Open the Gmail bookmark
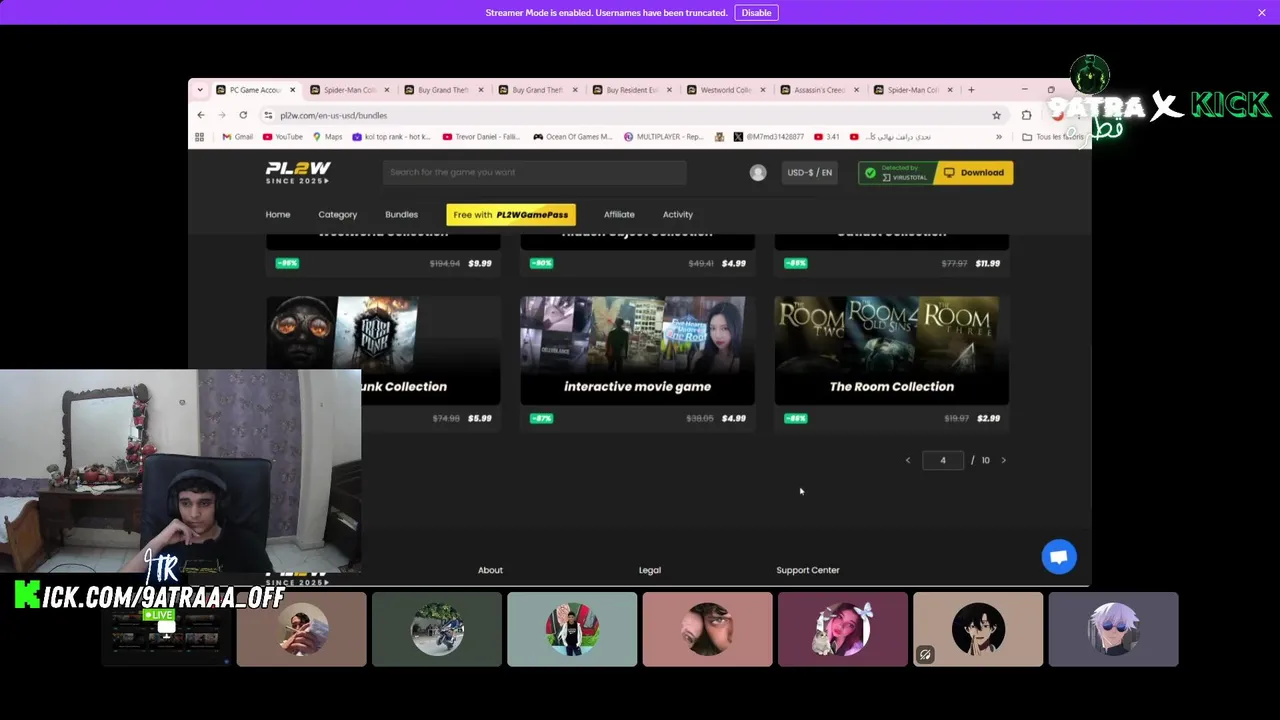The width and height of the screenshot is (1280, 720). [x=238, y=137]
